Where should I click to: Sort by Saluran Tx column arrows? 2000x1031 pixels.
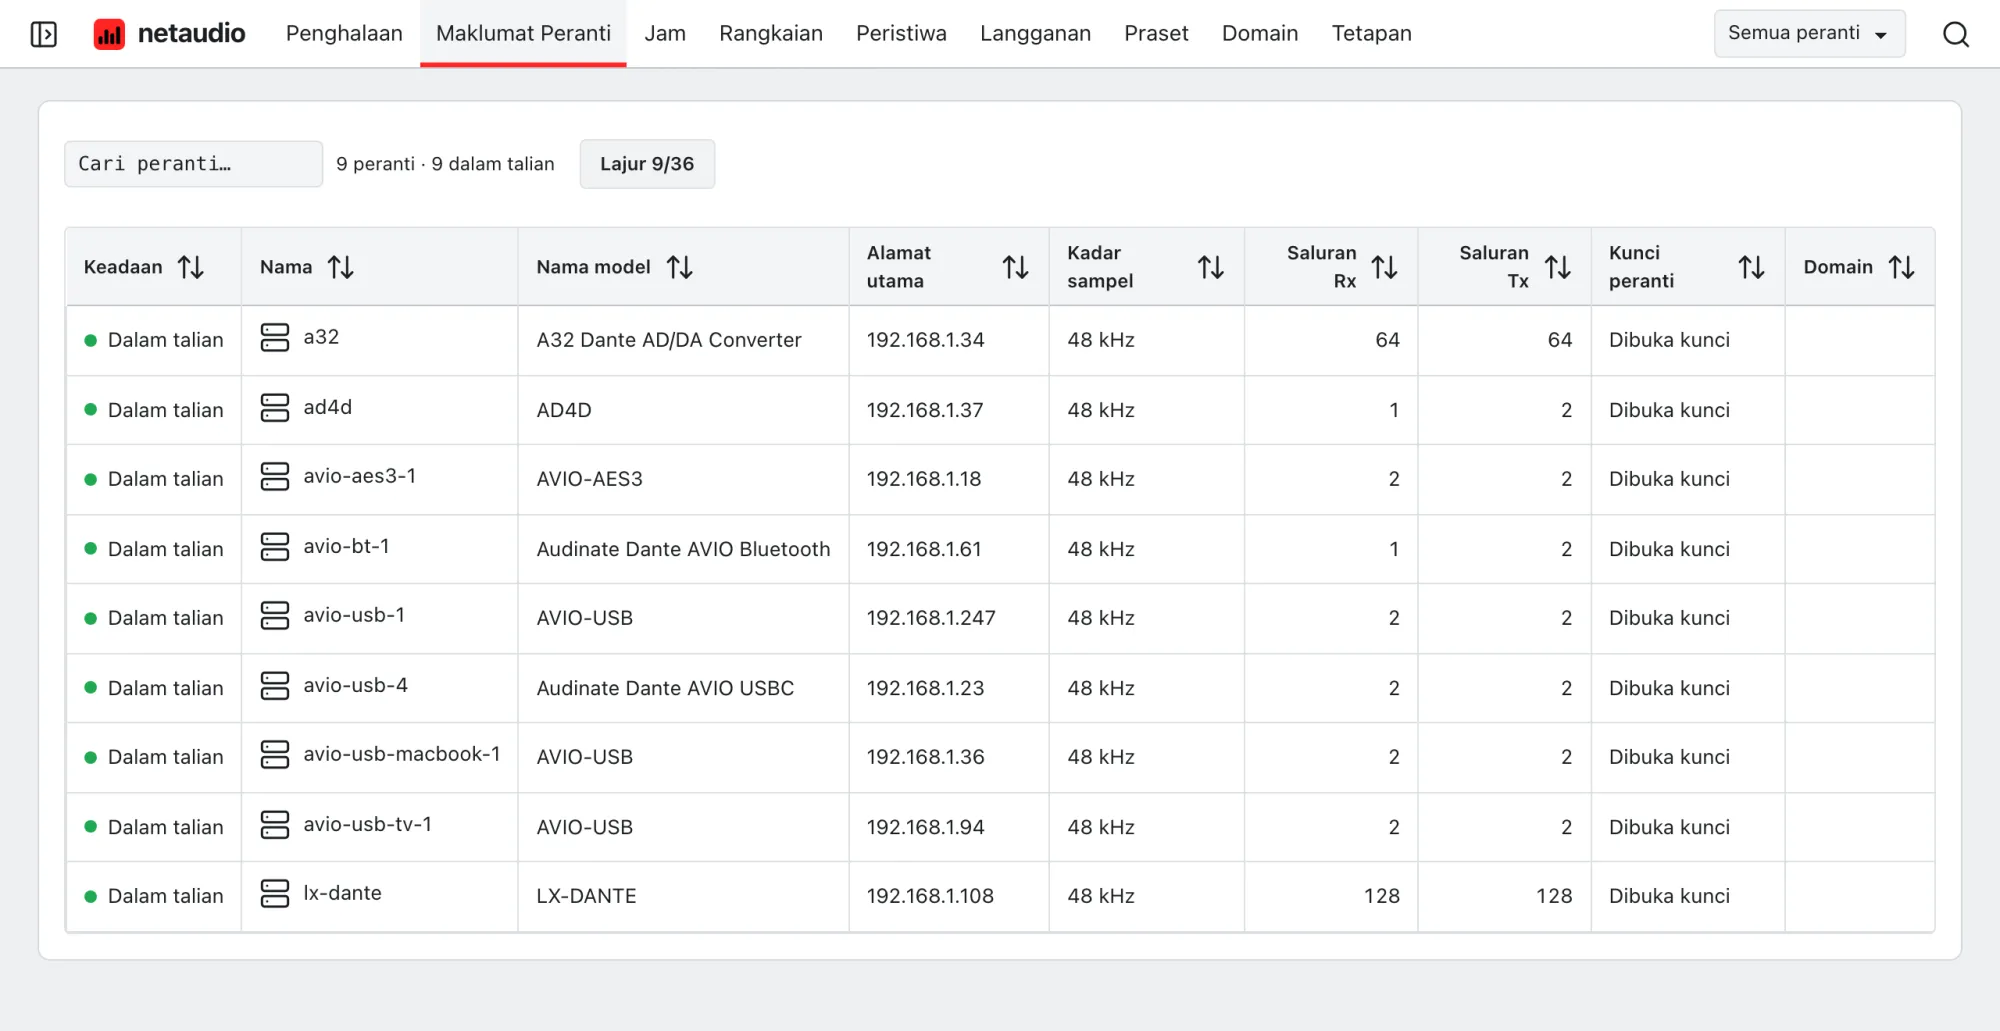tap(1558, 267)
